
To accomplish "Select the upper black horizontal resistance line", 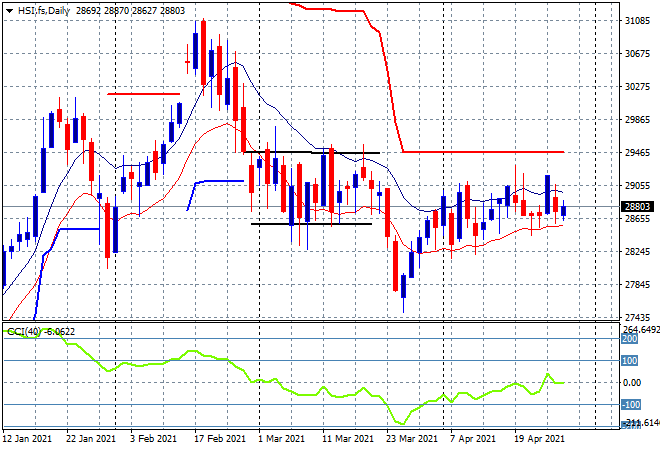I will 312,152.
